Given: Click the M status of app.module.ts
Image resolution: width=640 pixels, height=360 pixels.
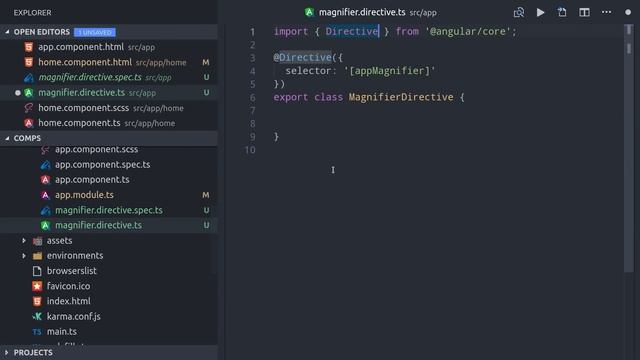Looking at the screenshot, I should 206,195.
